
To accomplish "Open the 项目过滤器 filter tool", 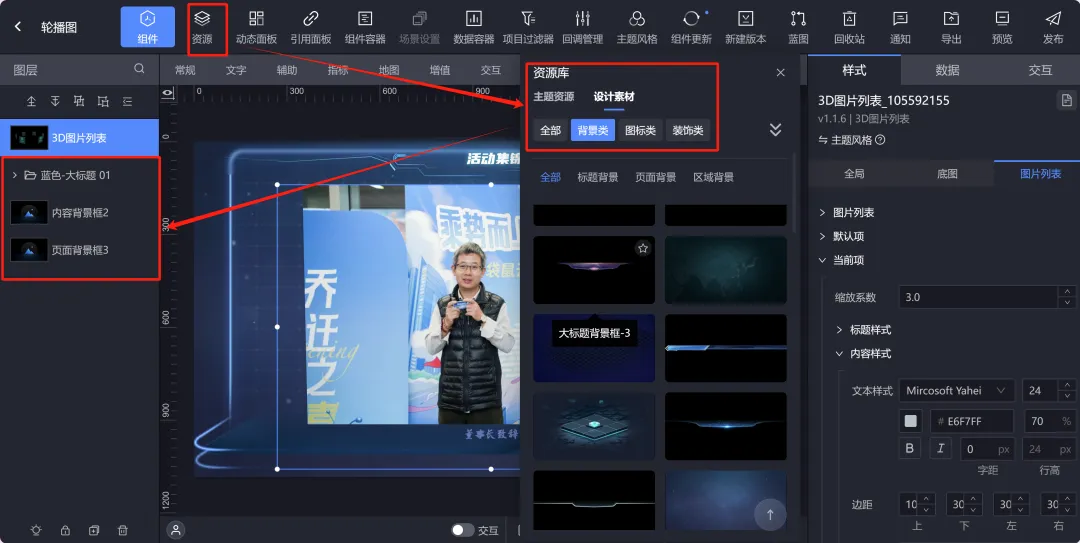I will click(x=528, y=27).
